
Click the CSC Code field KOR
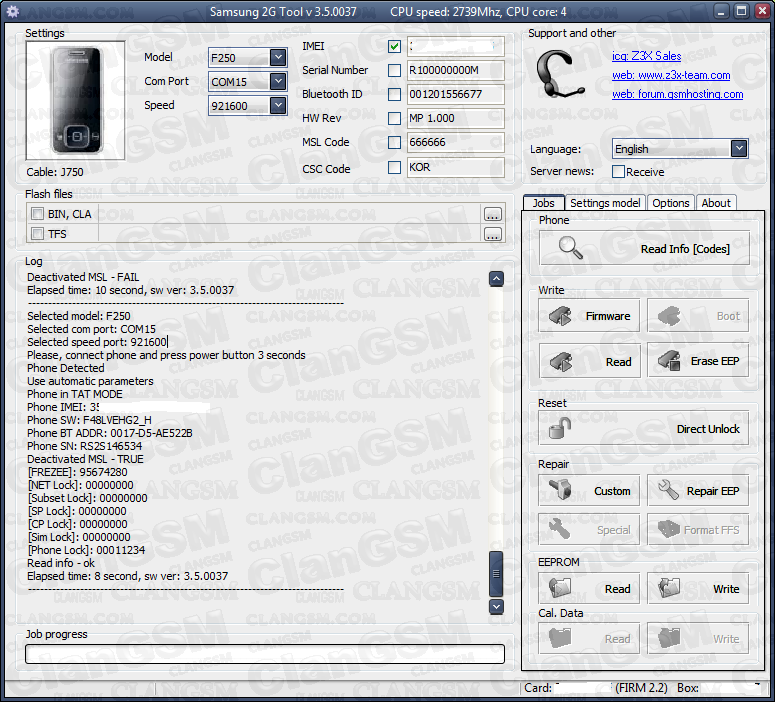(x=455, y=168)
